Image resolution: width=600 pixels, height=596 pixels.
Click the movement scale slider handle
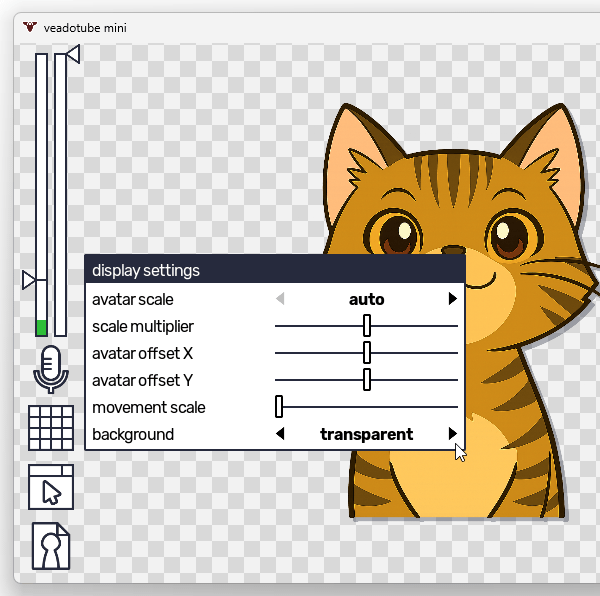(279, 407)
